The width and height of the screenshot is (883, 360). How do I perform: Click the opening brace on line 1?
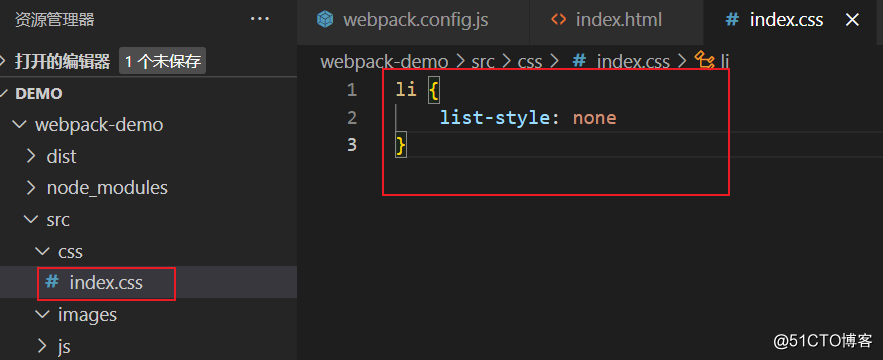434,91
